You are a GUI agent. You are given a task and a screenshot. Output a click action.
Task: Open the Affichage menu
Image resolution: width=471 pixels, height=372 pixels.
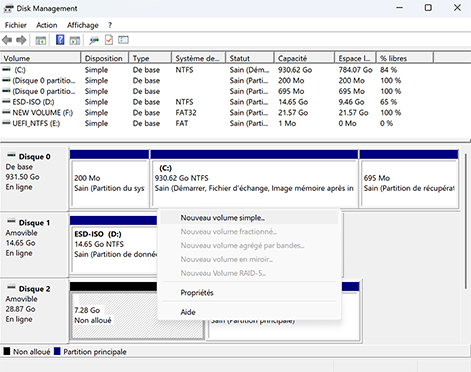(83, 25)
